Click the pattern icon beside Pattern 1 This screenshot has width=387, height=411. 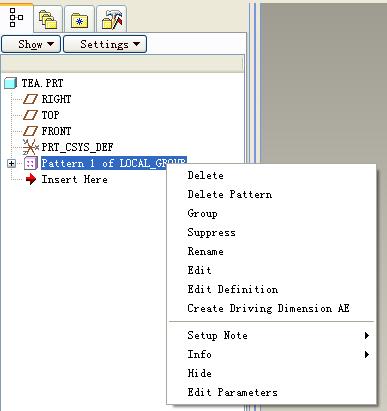tap(30, 163)
